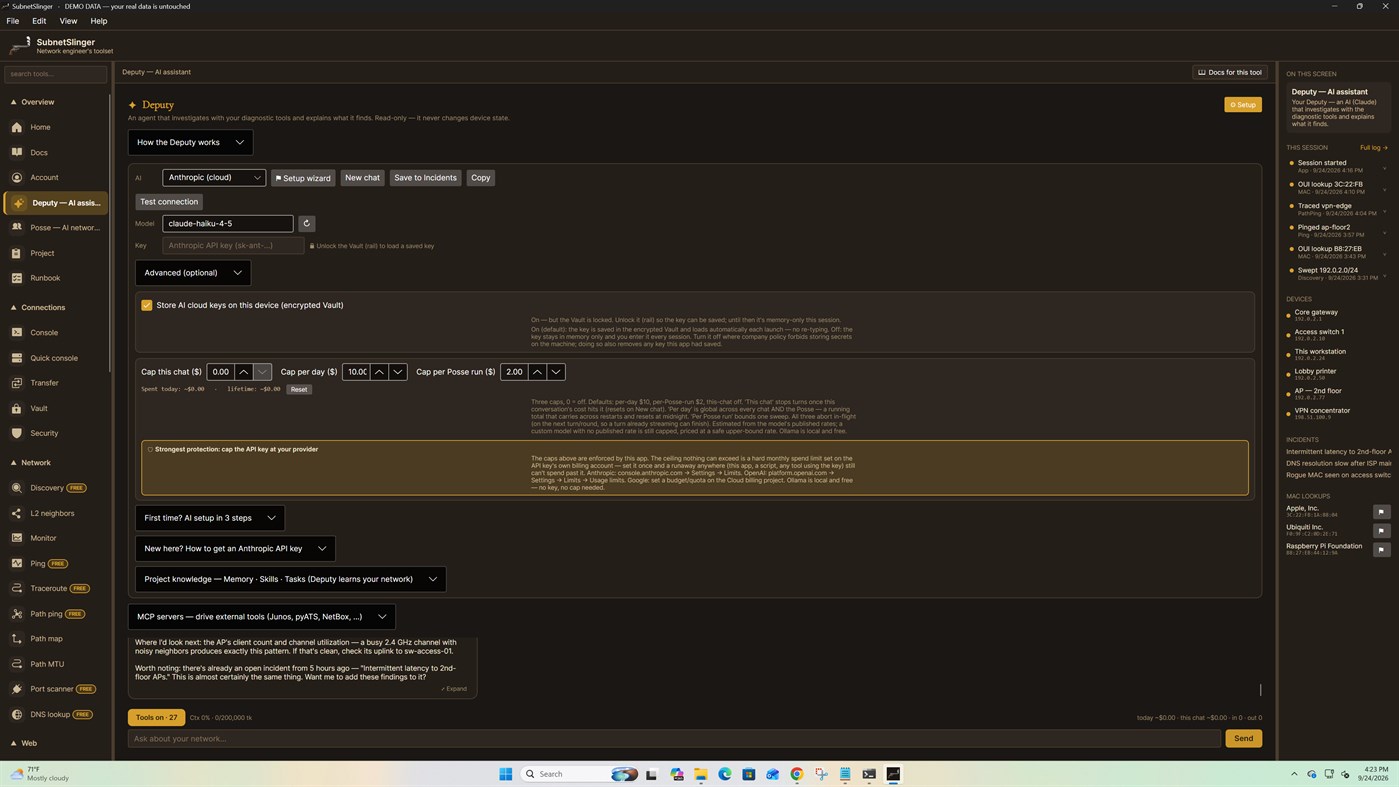The width and height of the screenshot is (1399, 787).
Task: Increase Cap this chat value
Action: pos(243,372)
